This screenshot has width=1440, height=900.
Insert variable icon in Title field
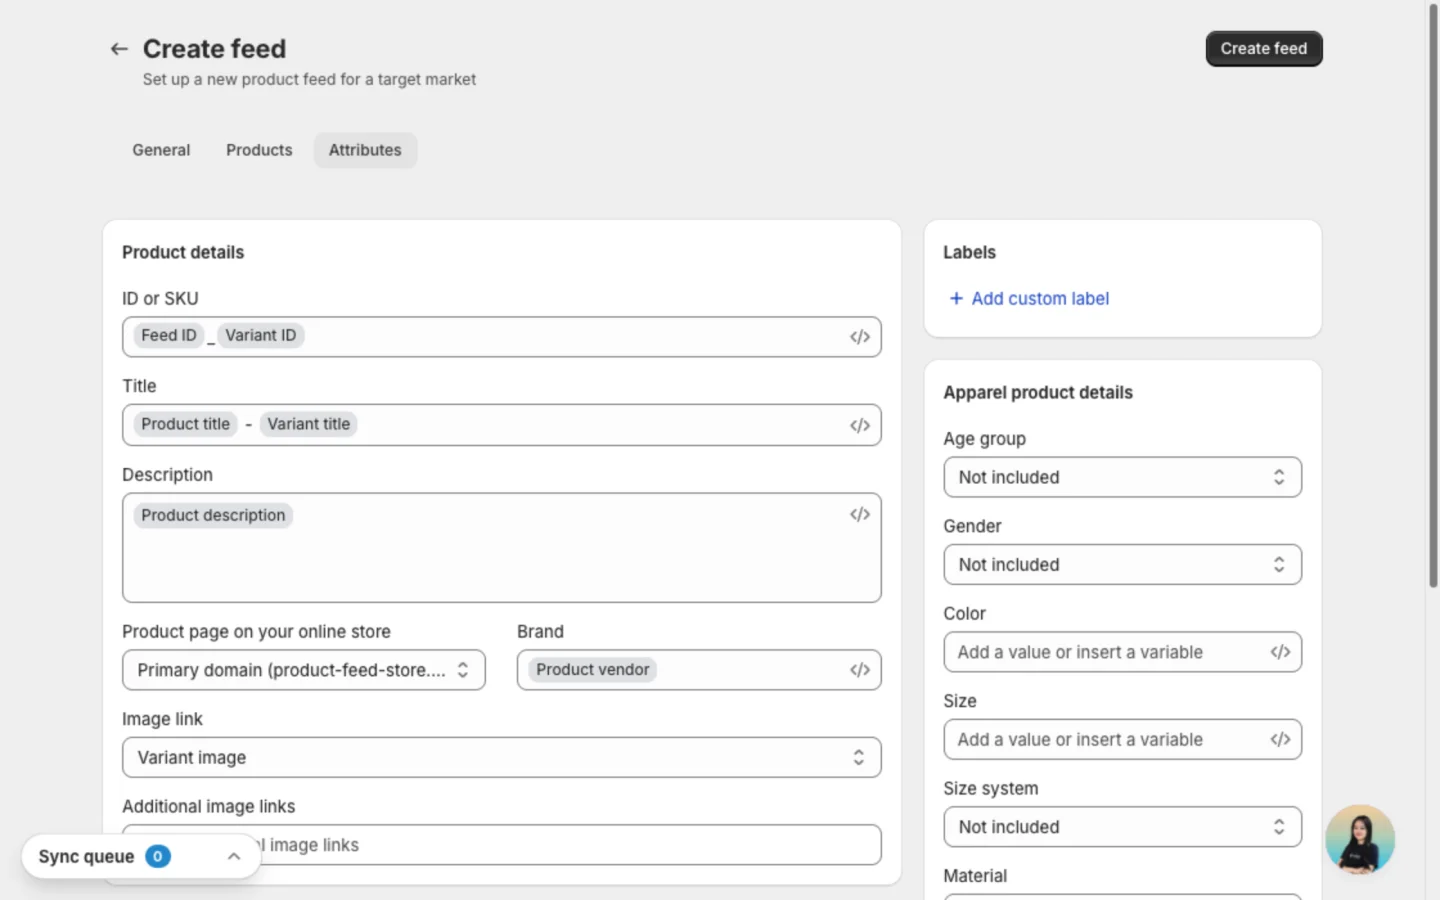click(x=860, y=425)
